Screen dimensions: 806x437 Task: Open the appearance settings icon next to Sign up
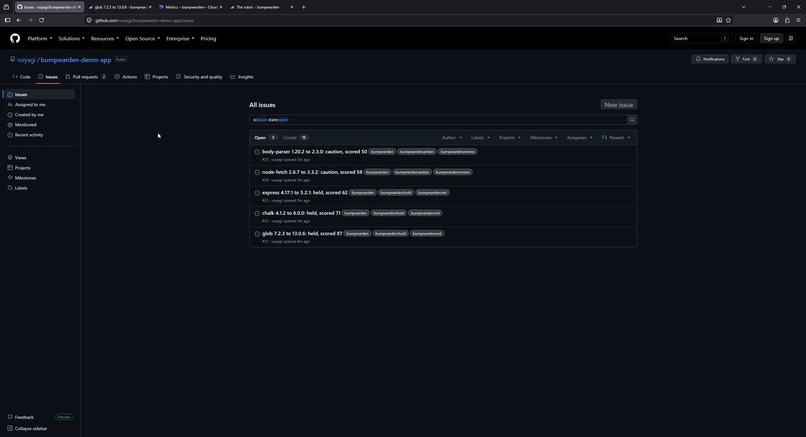791,39
